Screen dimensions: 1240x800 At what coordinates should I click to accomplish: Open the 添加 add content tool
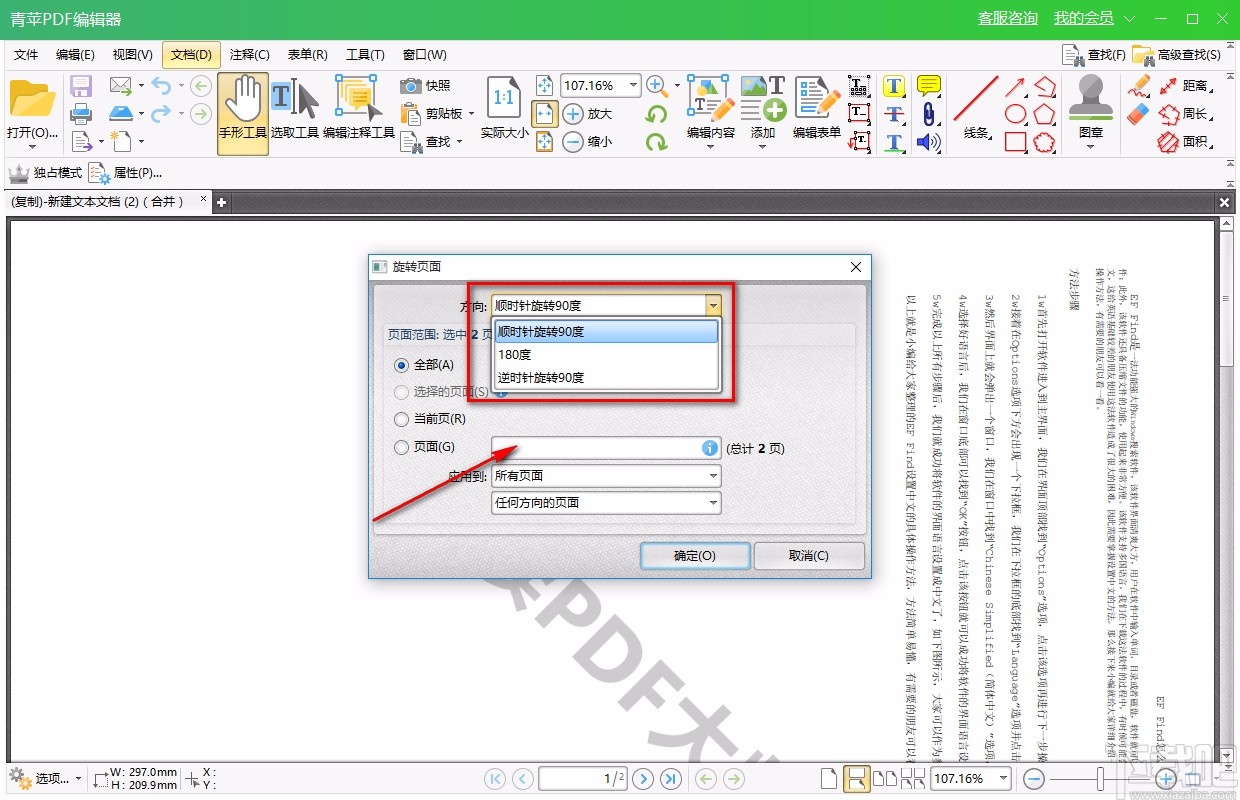coord(763,113)
